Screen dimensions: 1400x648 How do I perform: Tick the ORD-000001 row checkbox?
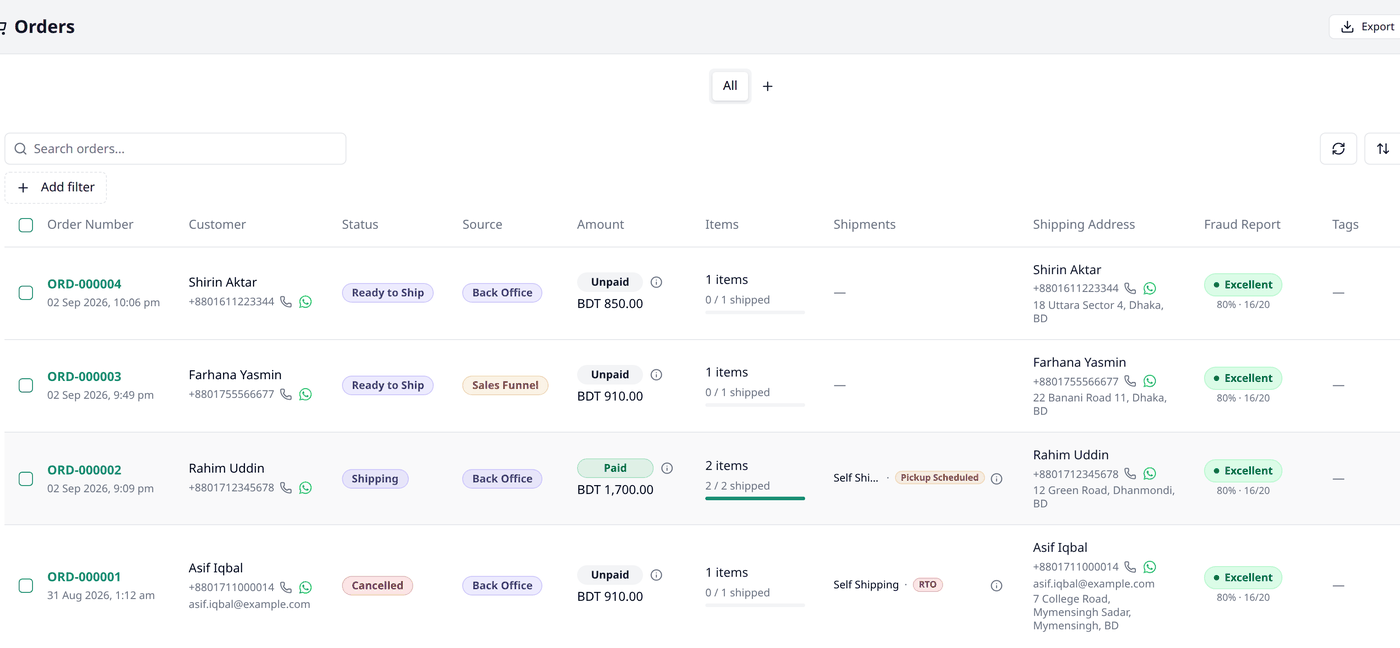(26, 585)
